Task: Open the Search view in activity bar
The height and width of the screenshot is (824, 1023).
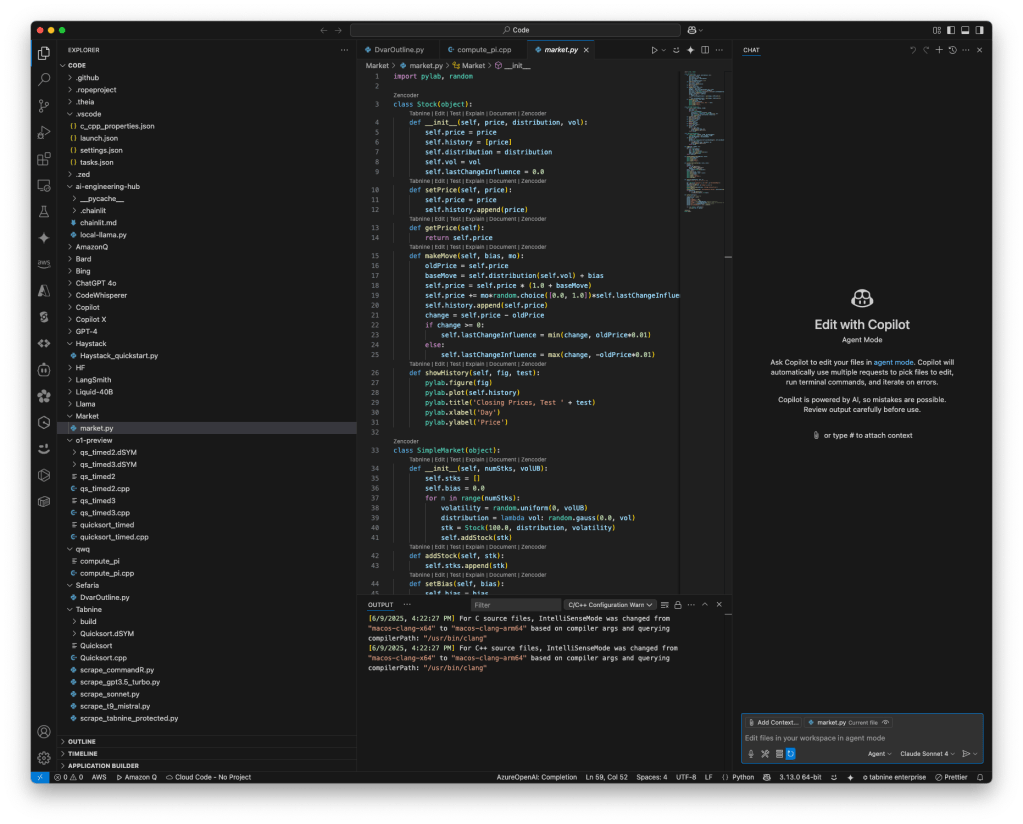Action: [42, 79]
